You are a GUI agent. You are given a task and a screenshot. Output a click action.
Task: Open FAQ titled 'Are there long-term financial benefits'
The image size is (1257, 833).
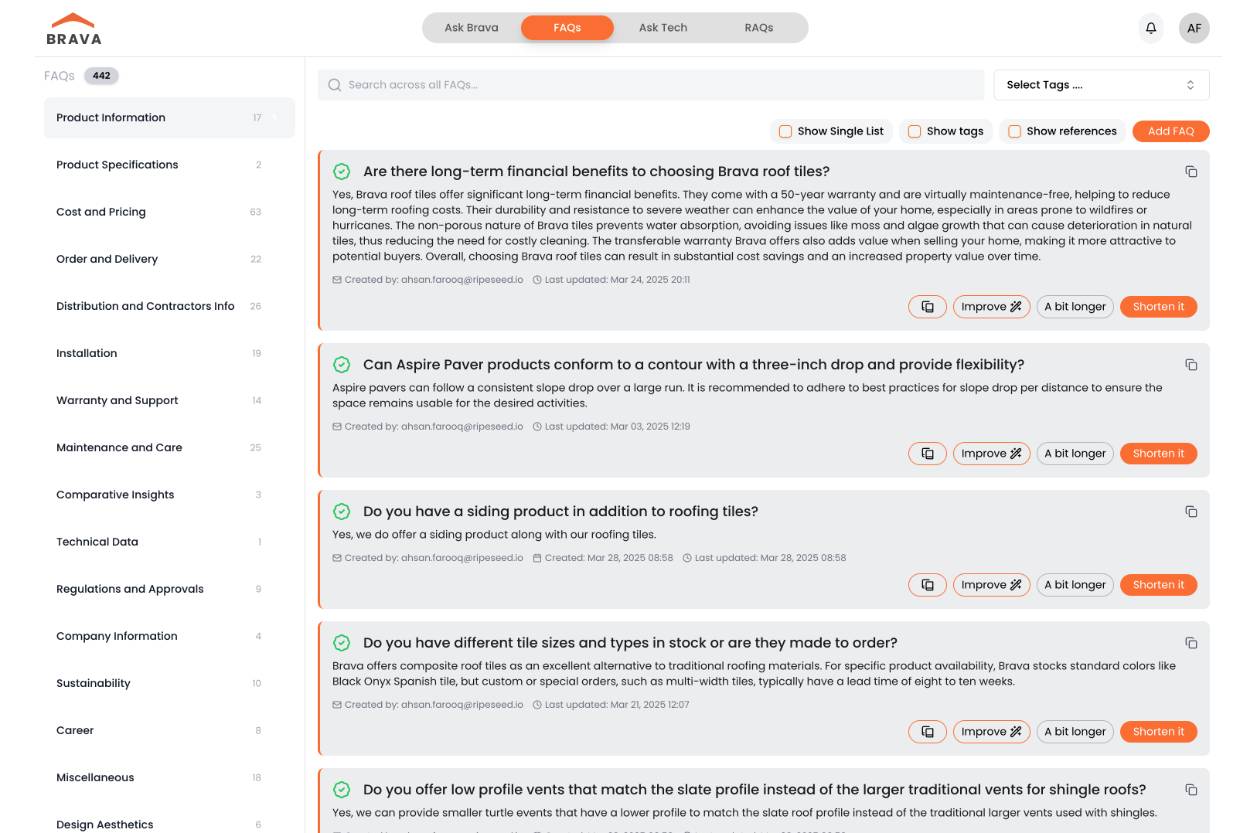[596, 171]
